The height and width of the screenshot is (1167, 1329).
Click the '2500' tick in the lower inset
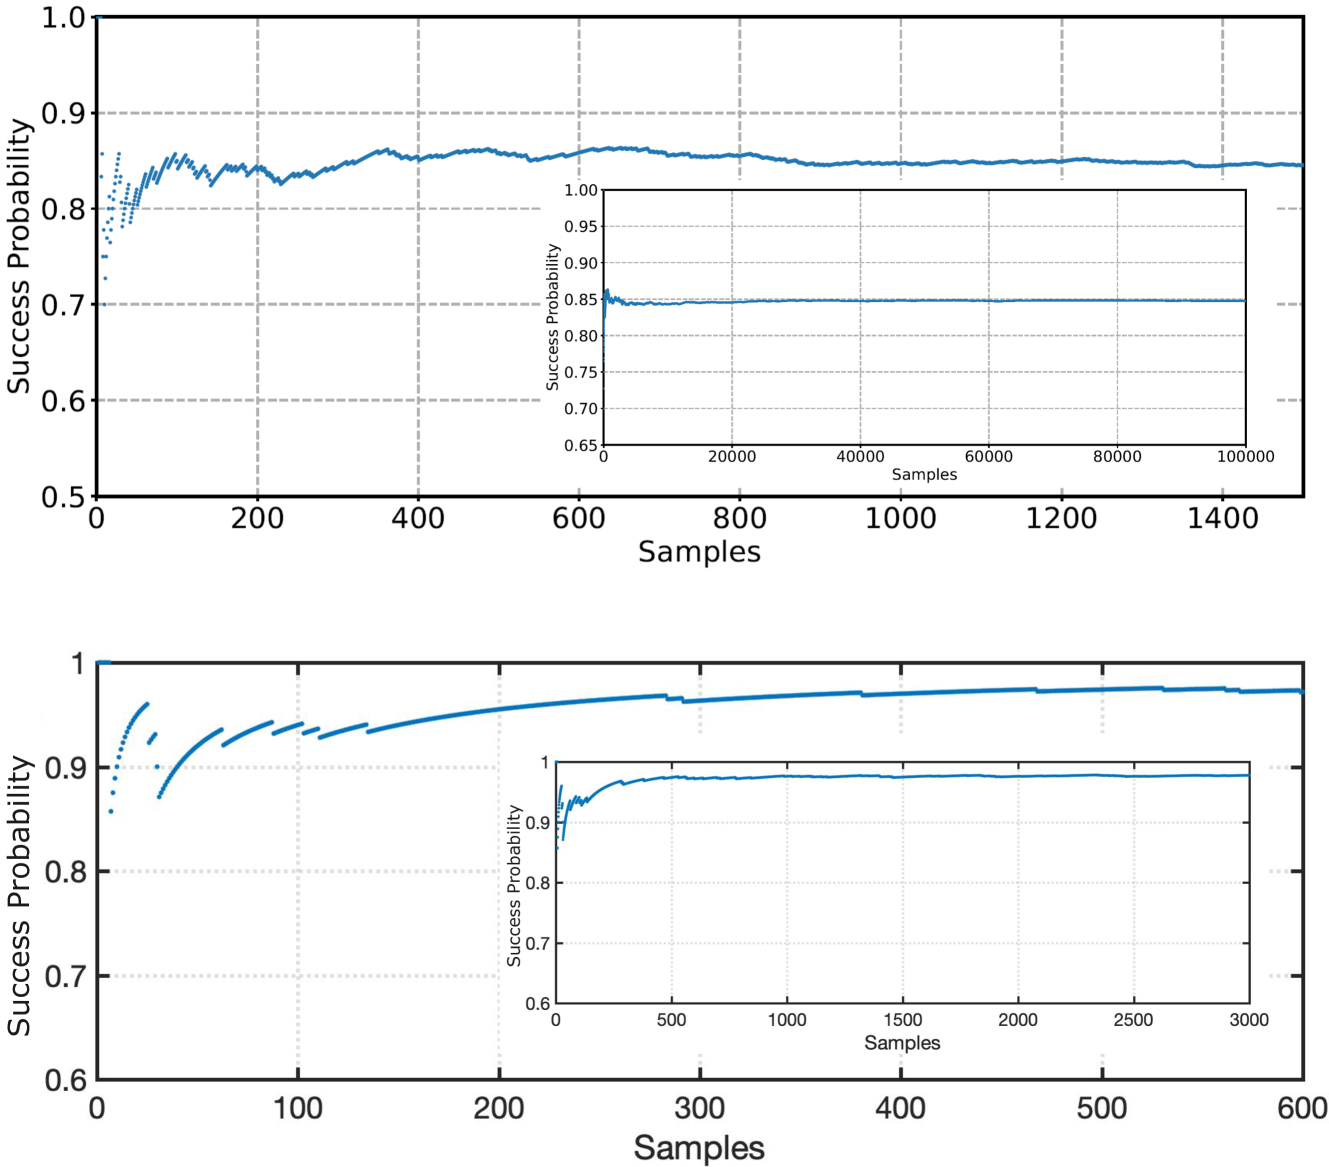coord(1133,1020)
